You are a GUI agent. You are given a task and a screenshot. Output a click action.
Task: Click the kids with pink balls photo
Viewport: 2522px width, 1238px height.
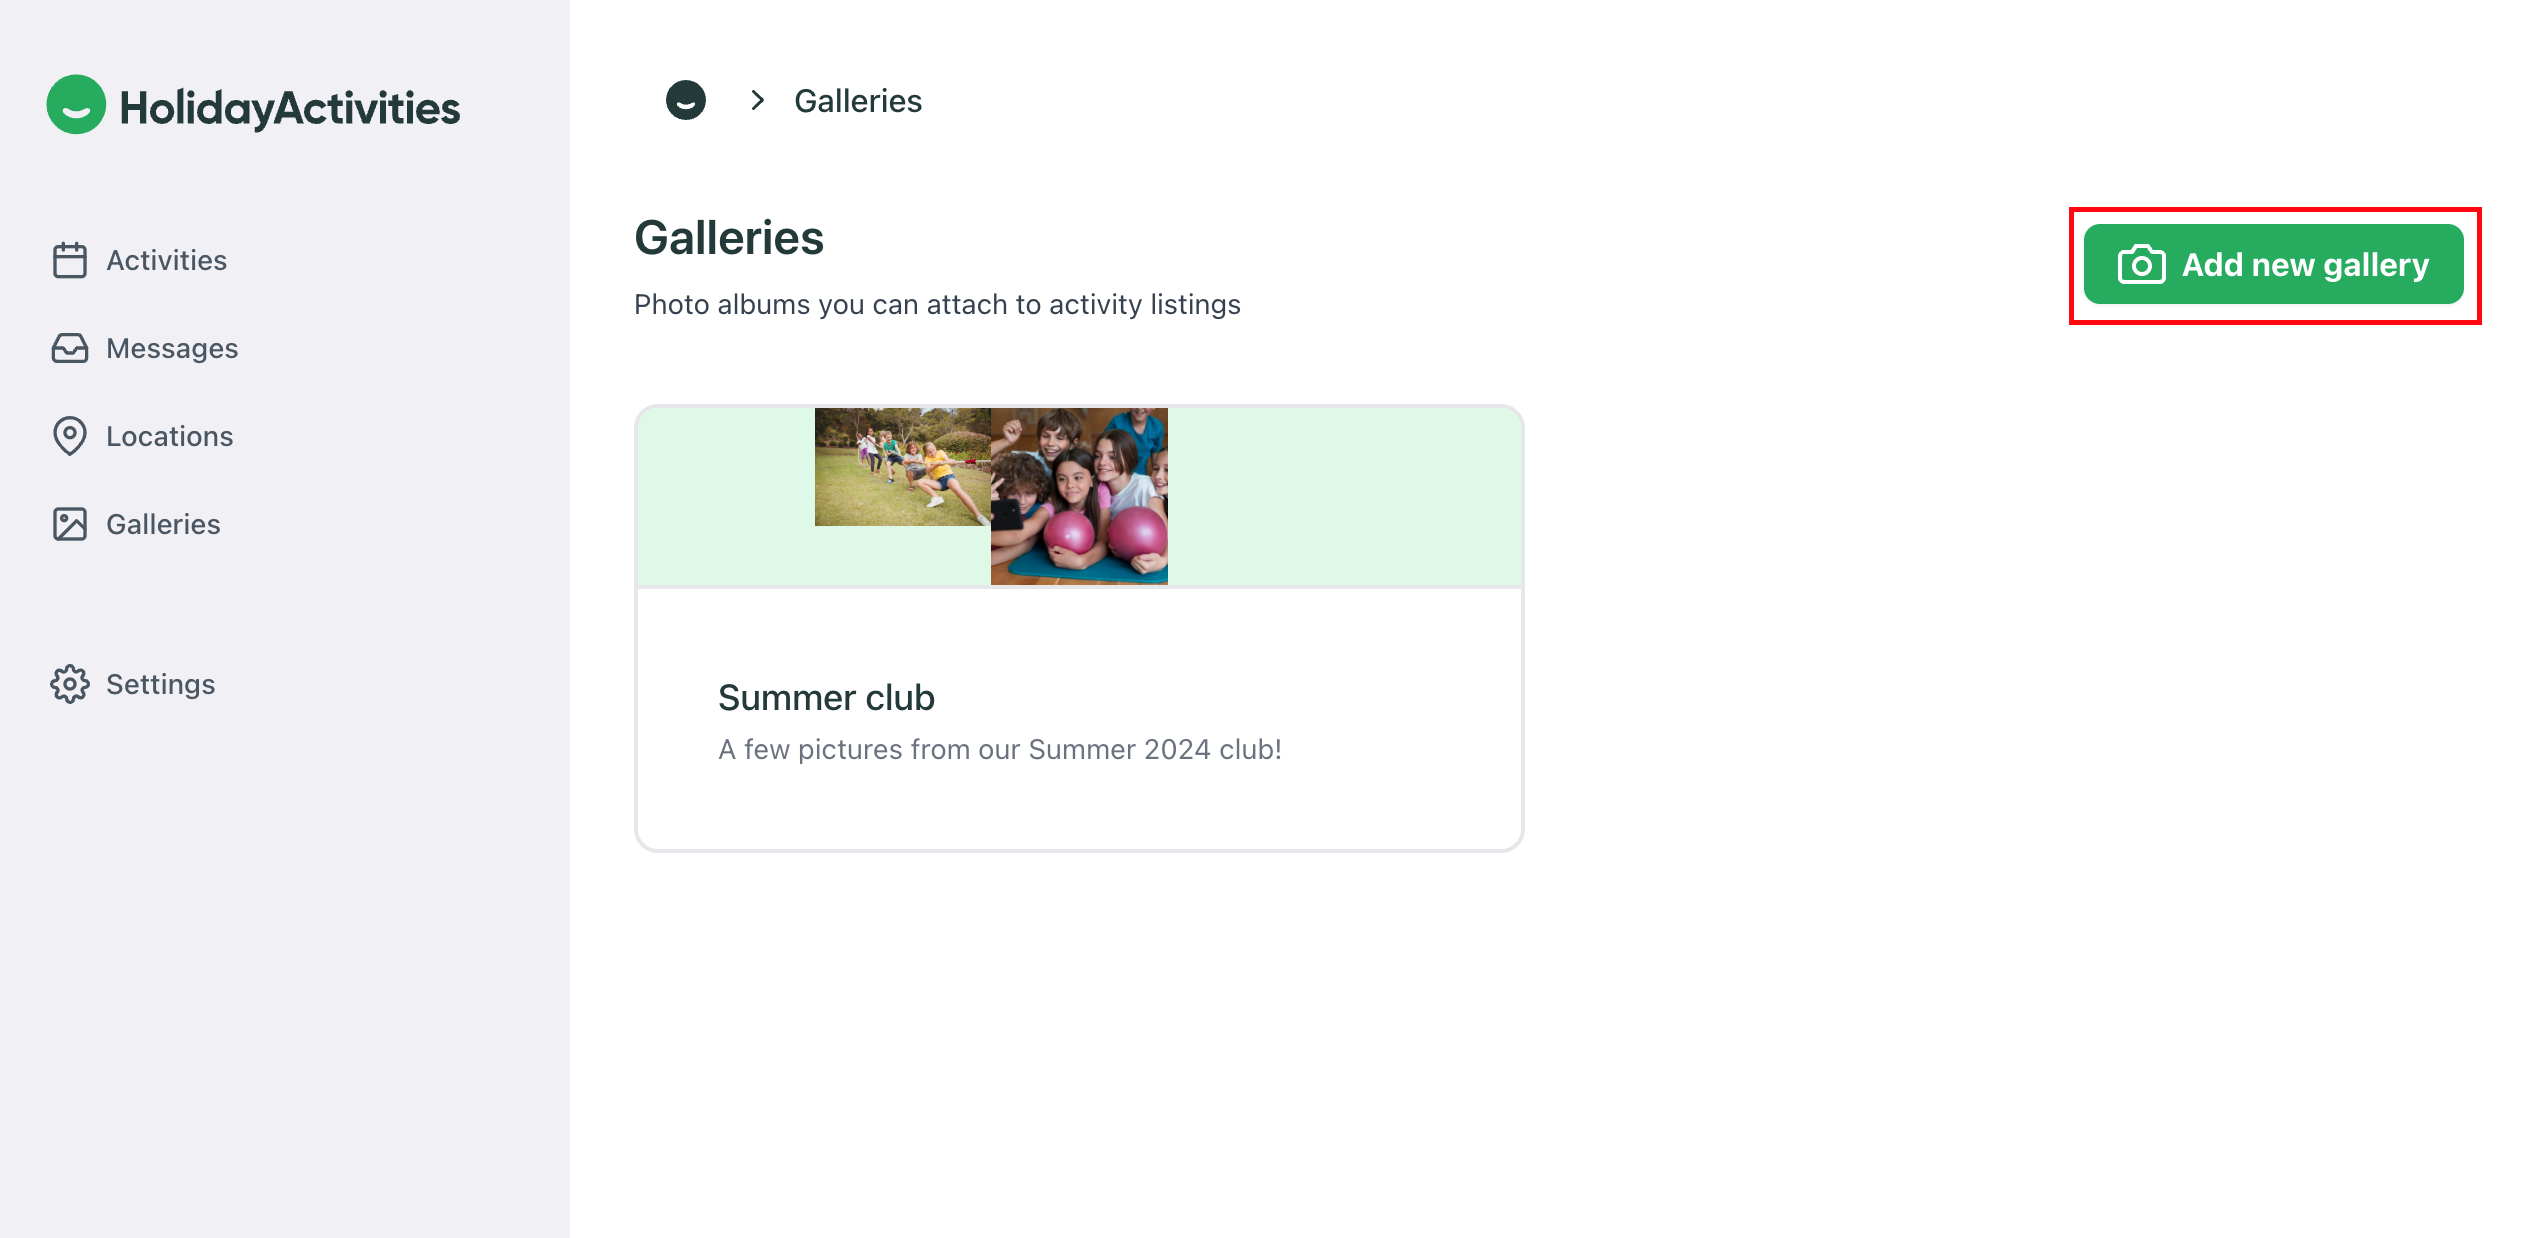(1079, 496)
